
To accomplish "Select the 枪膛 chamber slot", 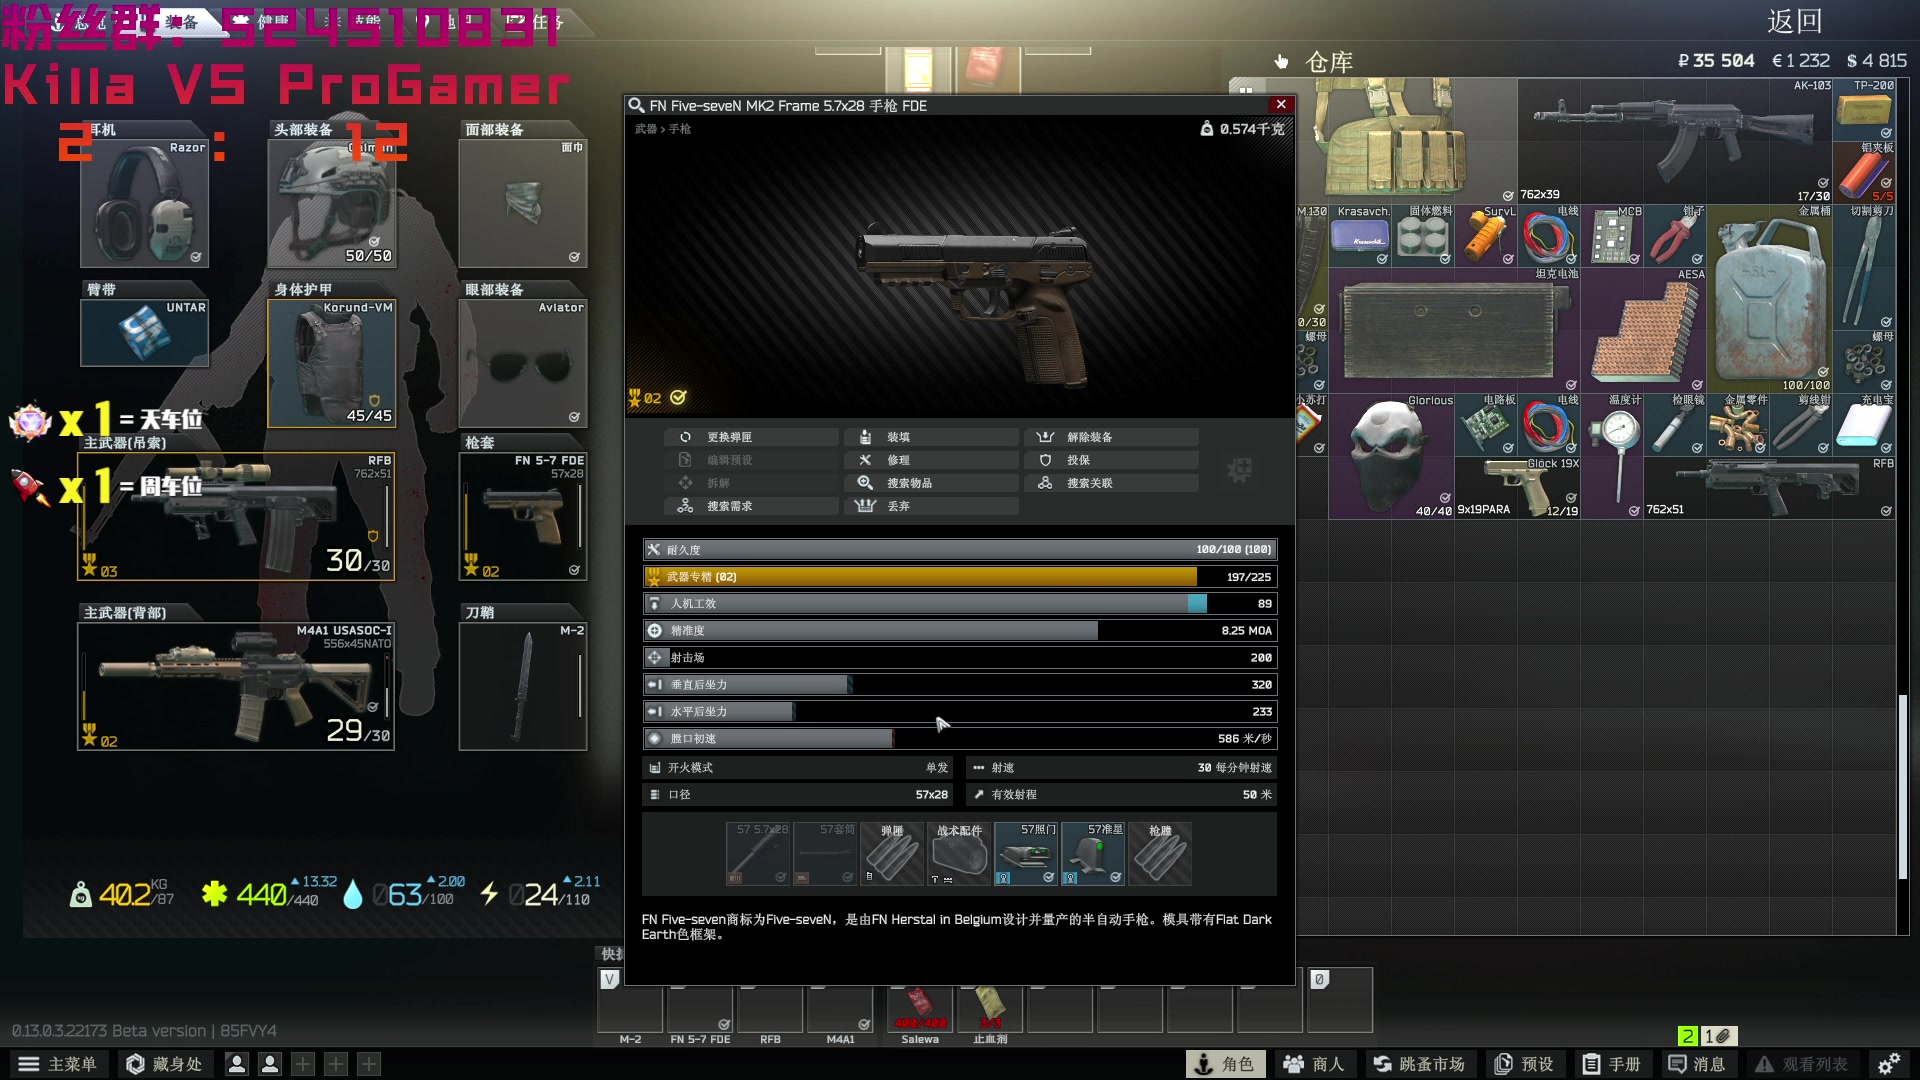I will coord(1160,854).
